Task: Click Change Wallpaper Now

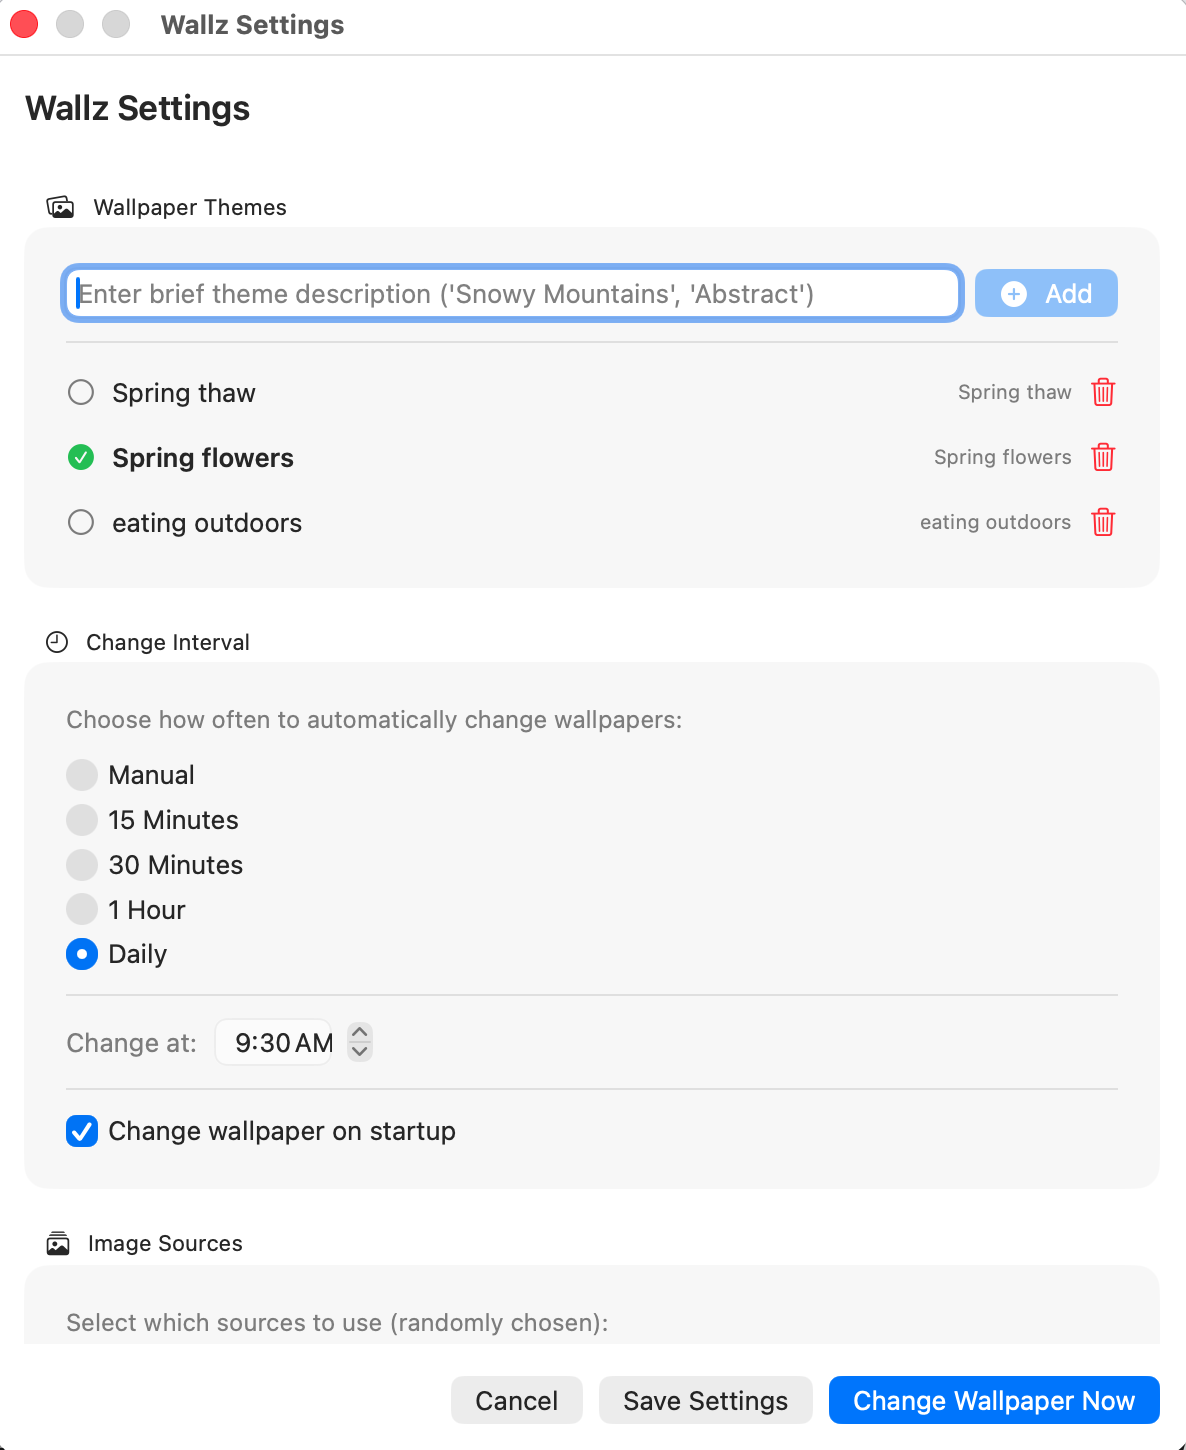Action: click(x=993, y=1400)
